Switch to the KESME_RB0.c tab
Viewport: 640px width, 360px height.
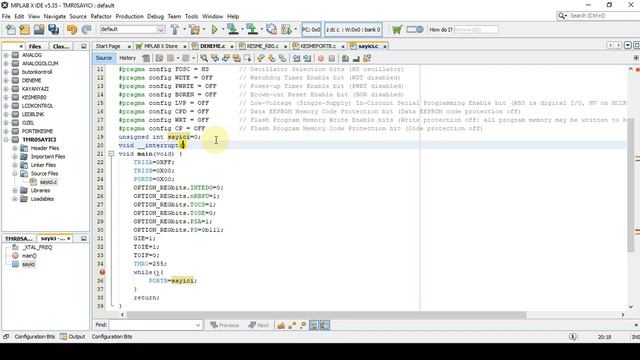(x=262, y=46)
